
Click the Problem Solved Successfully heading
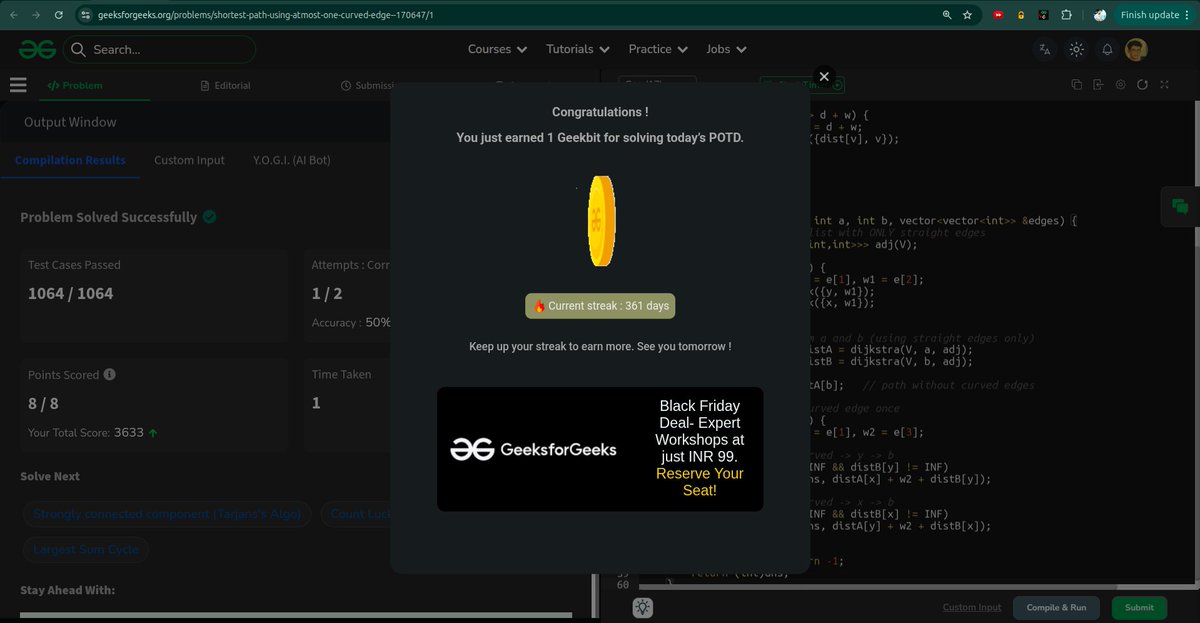pyautogui.click(x=109, y=217)
